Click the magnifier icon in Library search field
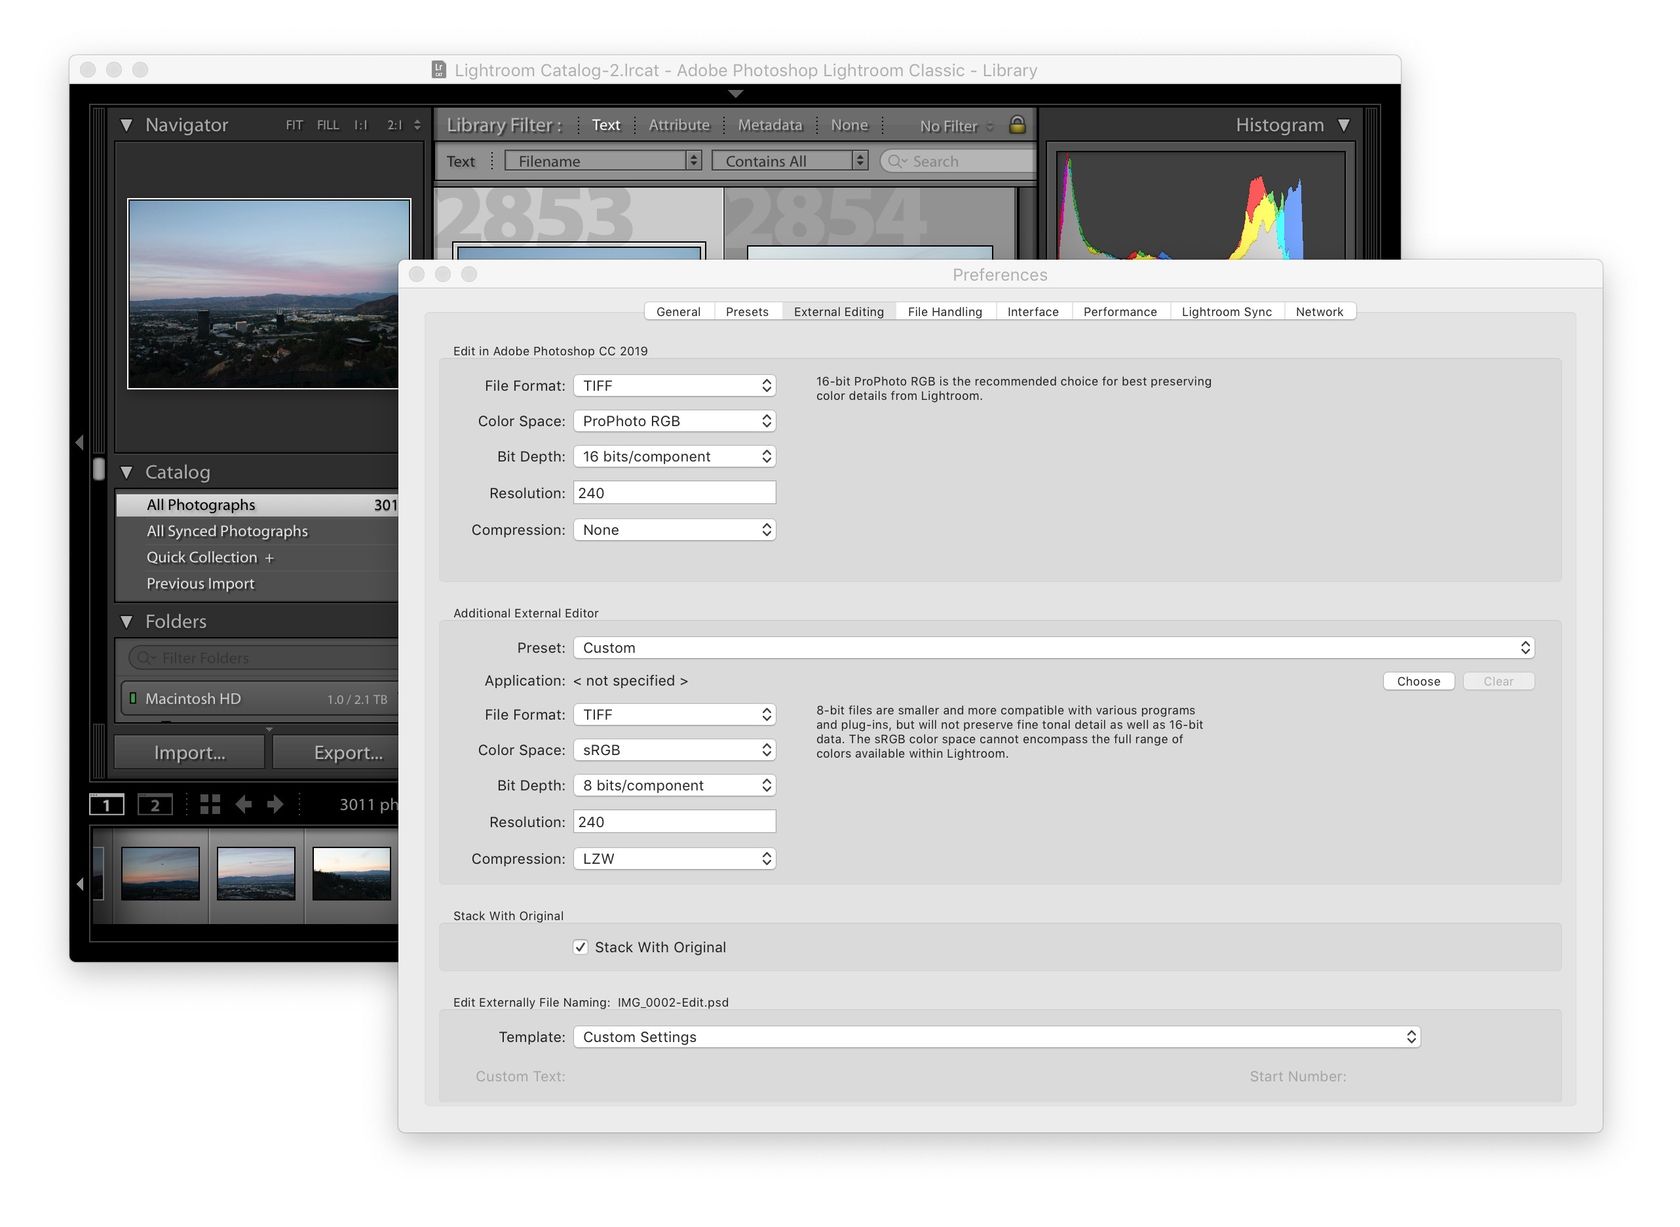The height and width of the screenshot is (1227, 1680). coord(897,161)
